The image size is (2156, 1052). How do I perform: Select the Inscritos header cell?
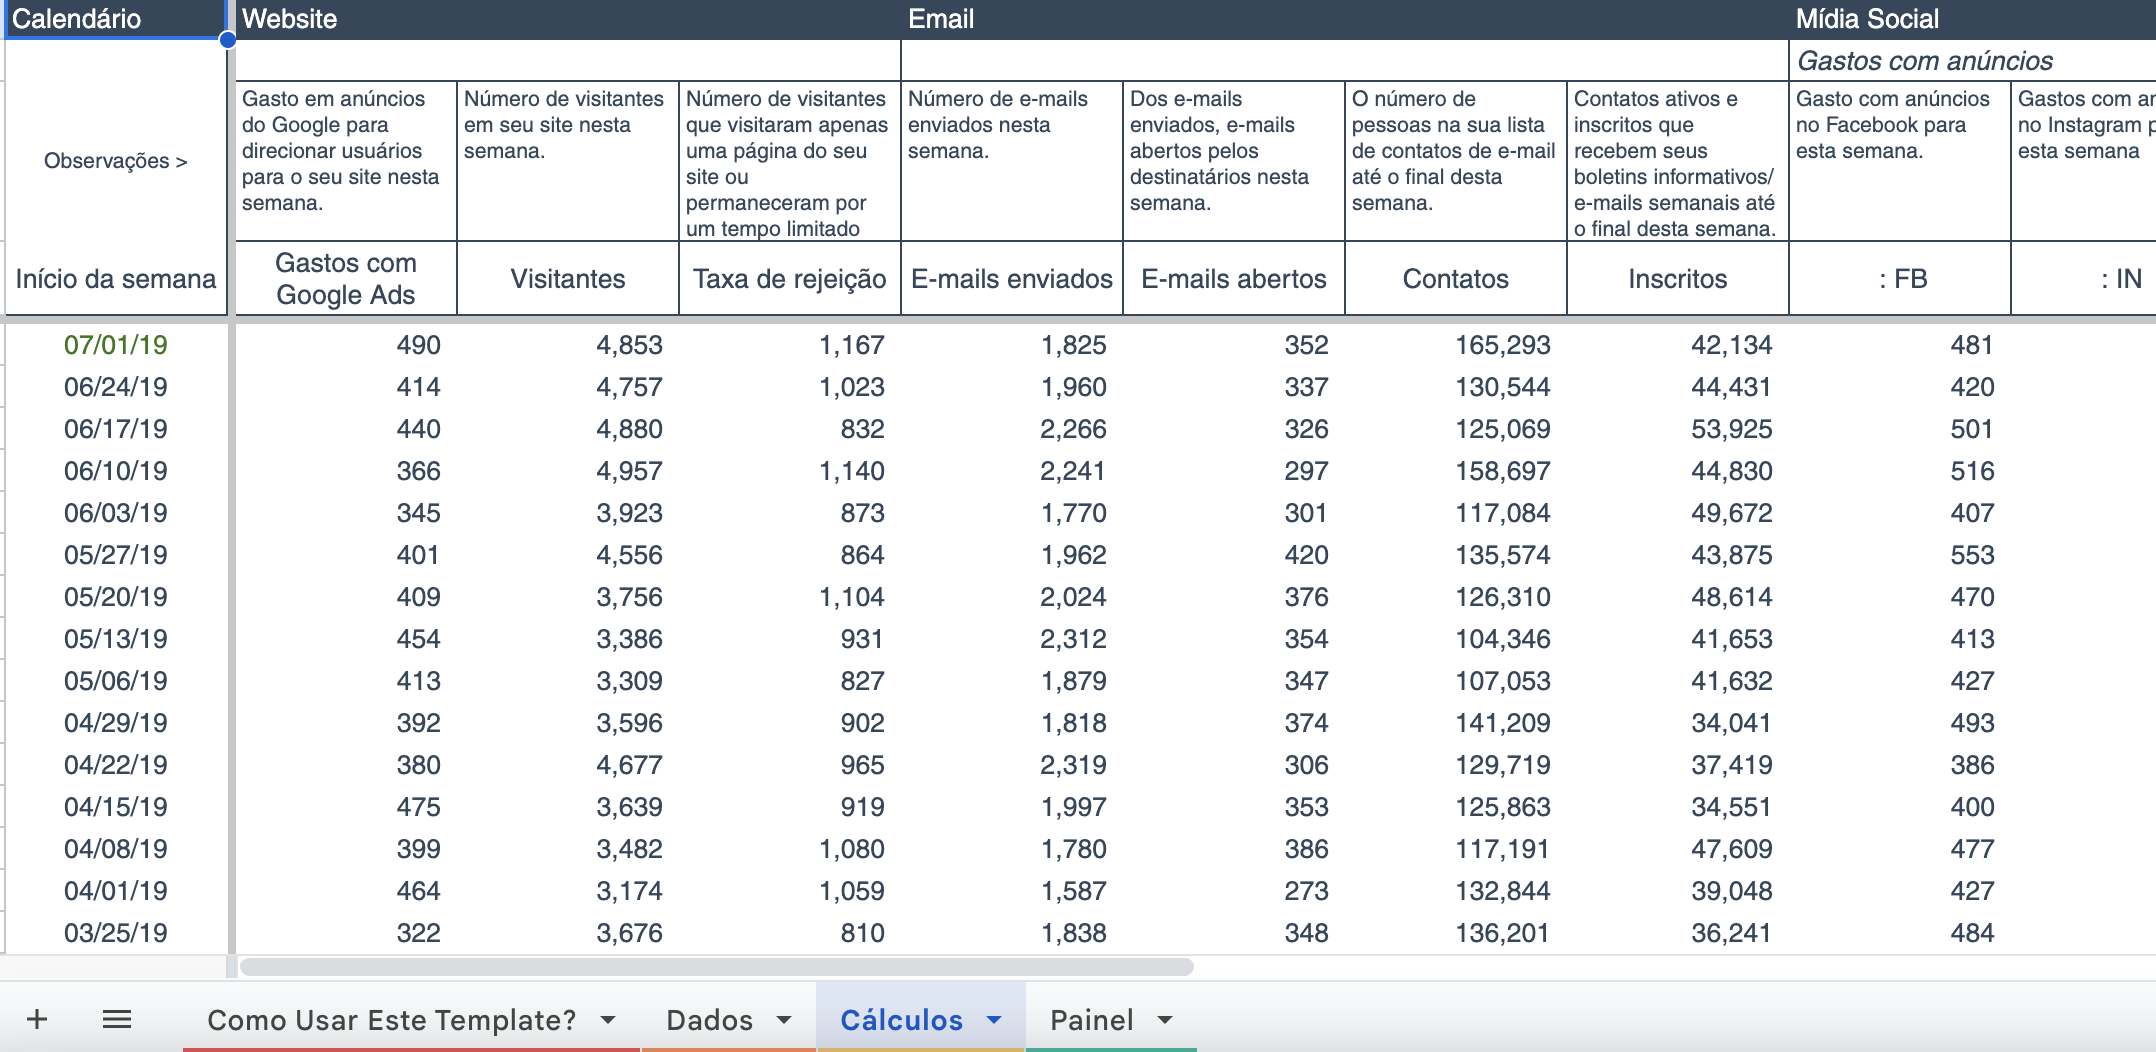point(1676,279)
